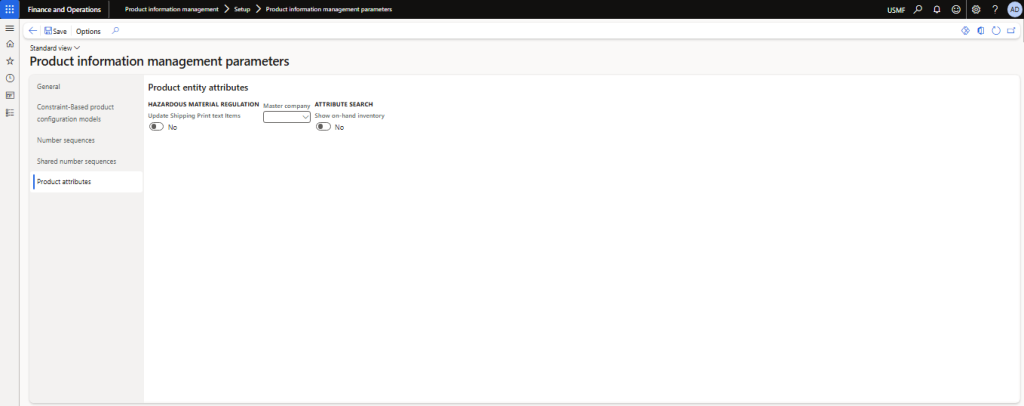Enable Show on-hand inventory toggle

pyautogui.click(x=323, y=127)
